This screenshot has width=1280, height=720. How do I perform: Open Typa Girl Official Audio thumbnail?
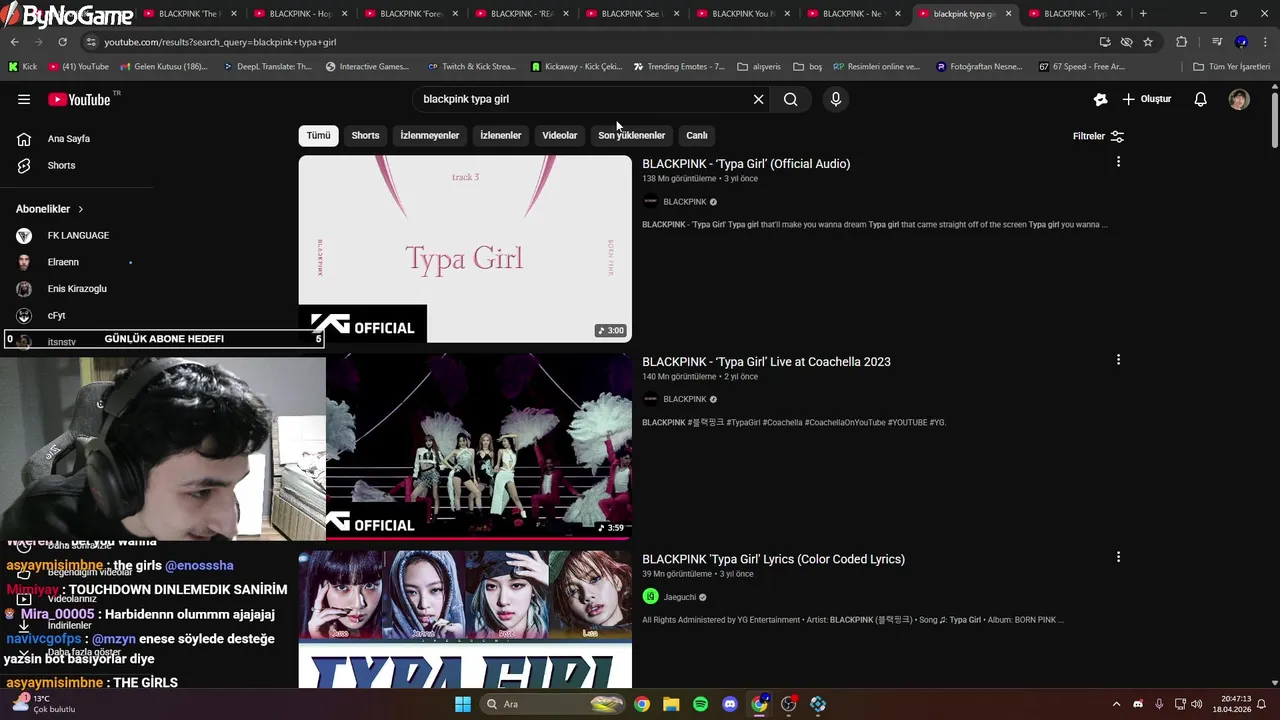(x=465, y=248)
